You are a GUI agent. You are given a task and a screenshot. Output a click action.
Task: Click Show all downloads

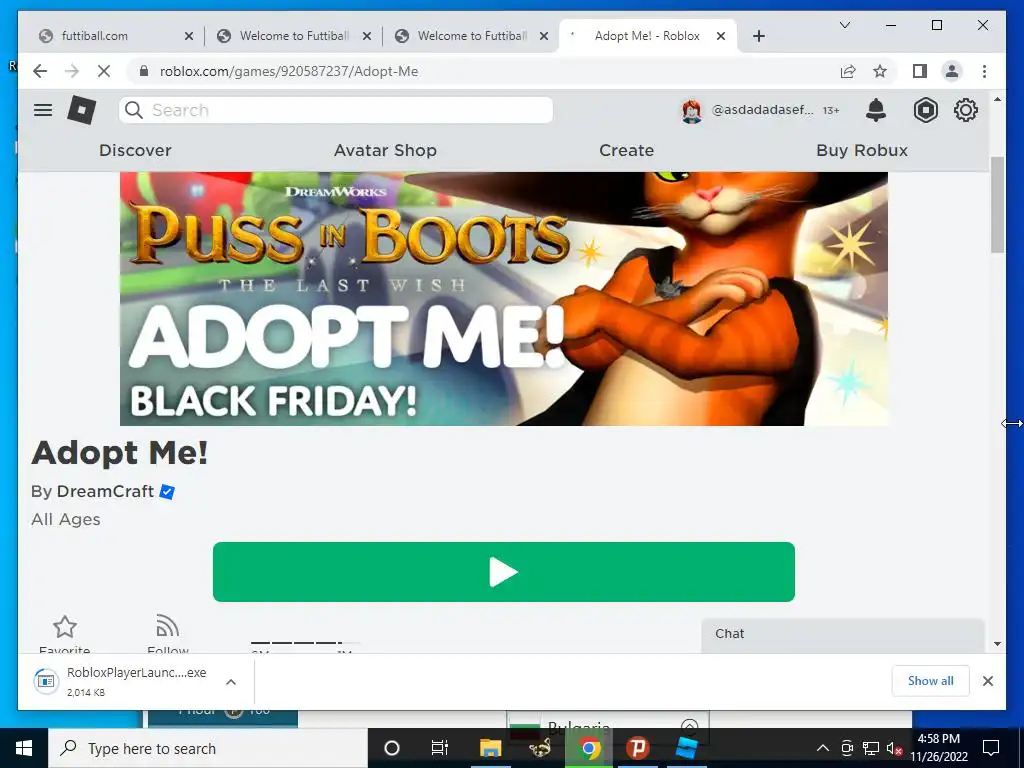pyautogui.click(x=931, y=681)
